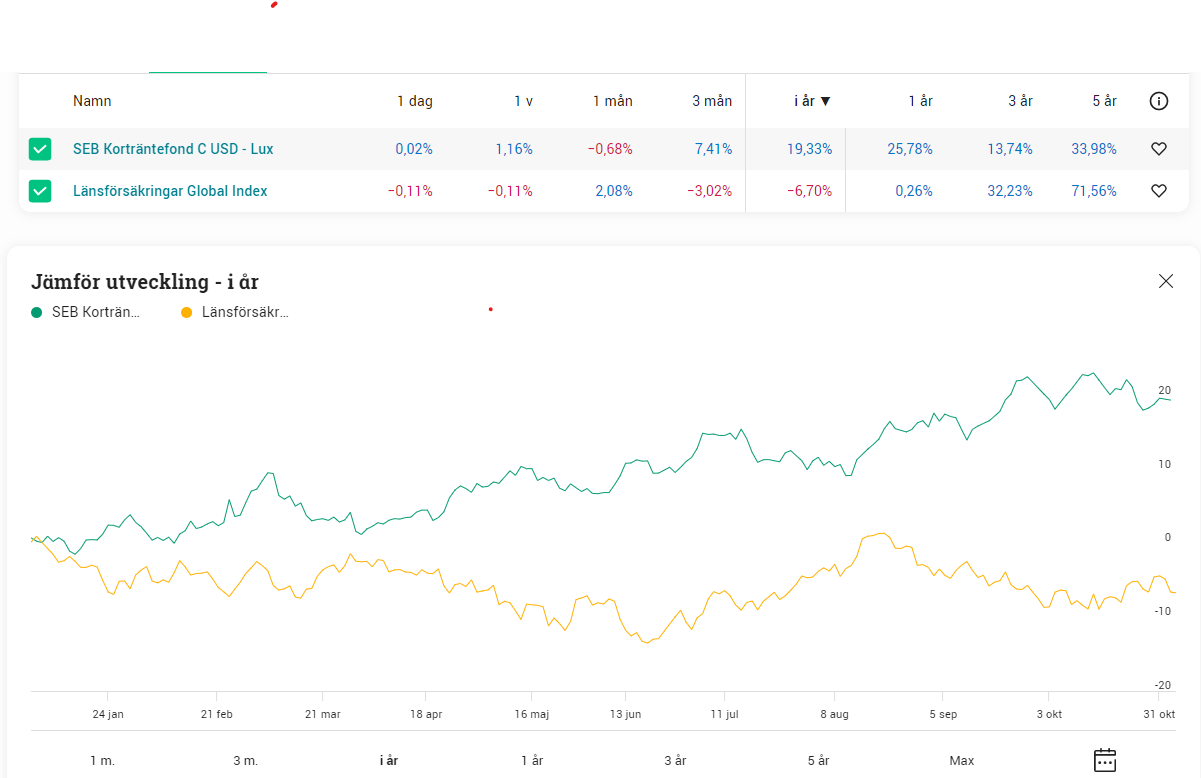The width and height of the screenshot is (1201, 778).
Task: Sort by the '1 v' column header
Action: [524, 101]
